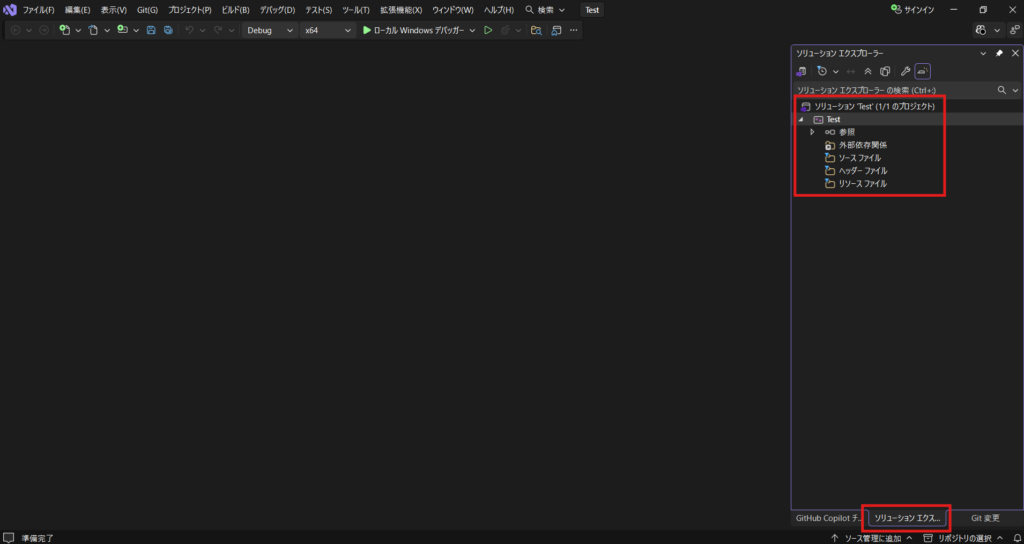Select the ソース ファイル folder

(859, 158)
